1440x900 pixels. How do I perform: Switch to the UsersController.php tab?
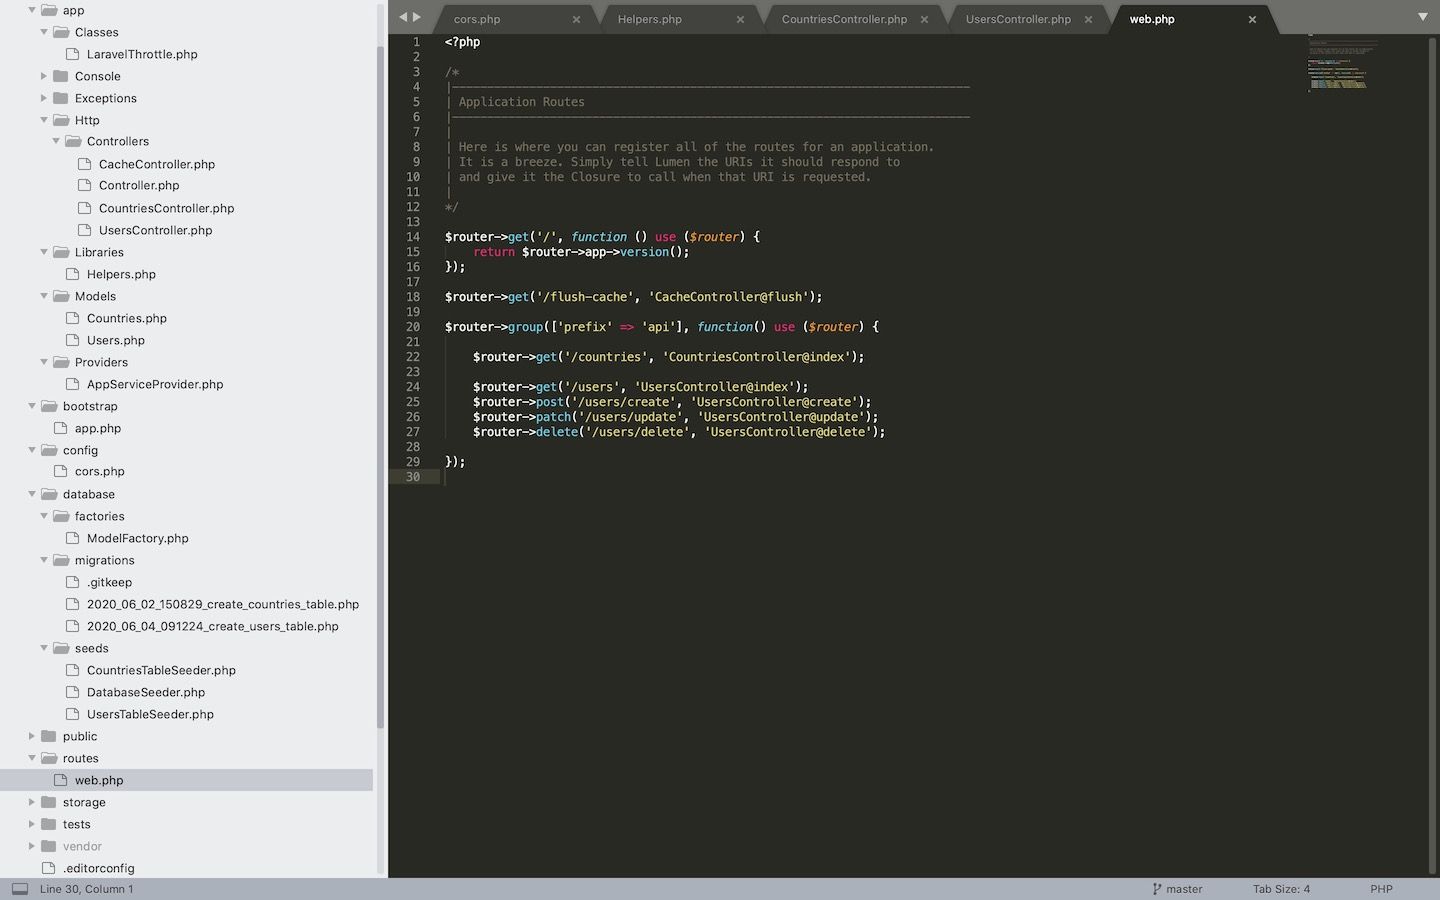pyautogui.click(x=1018, y=19)
